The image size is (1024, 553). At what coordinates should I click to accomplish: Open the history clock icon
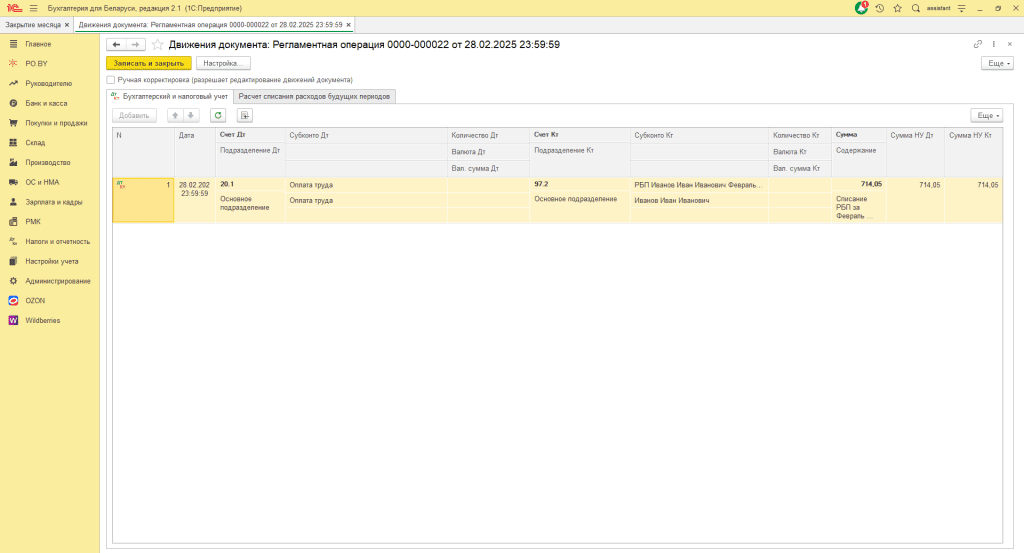point(879,8)
